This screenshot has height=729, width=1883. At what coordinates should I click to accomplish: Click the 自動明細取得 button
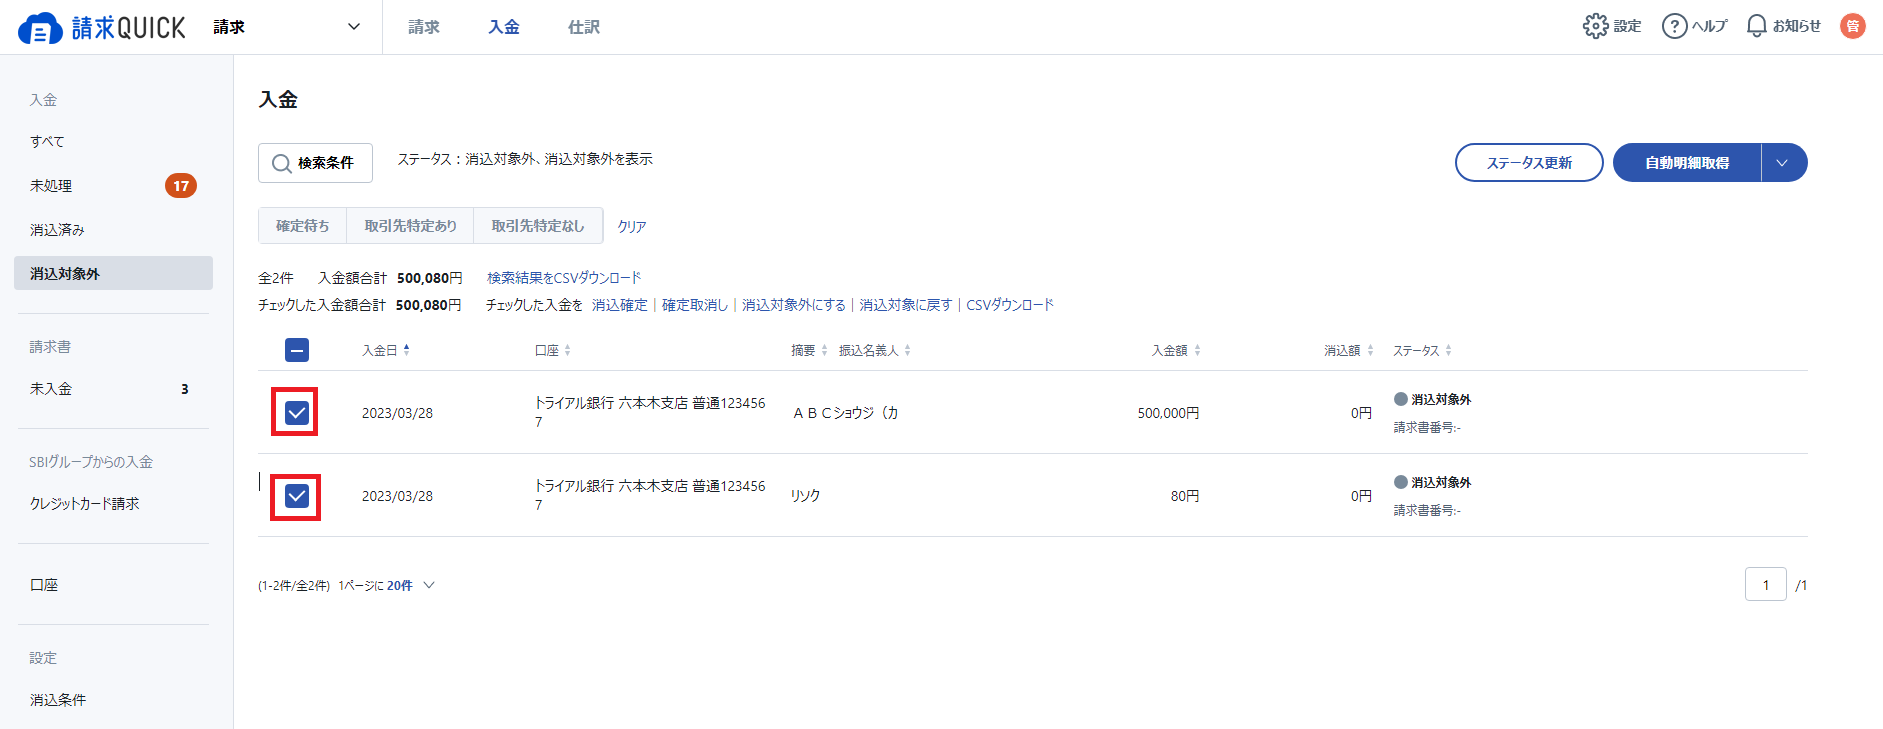coord(1687,163)
